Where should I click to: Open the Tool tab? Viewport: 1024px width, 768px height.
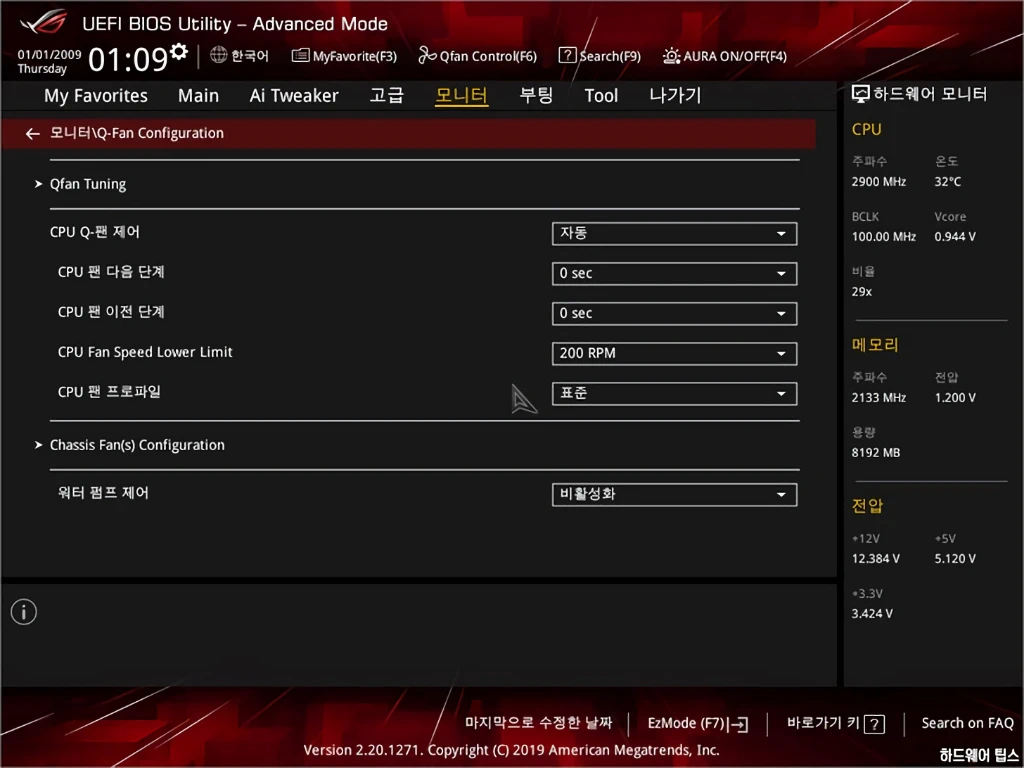[601, 95]
